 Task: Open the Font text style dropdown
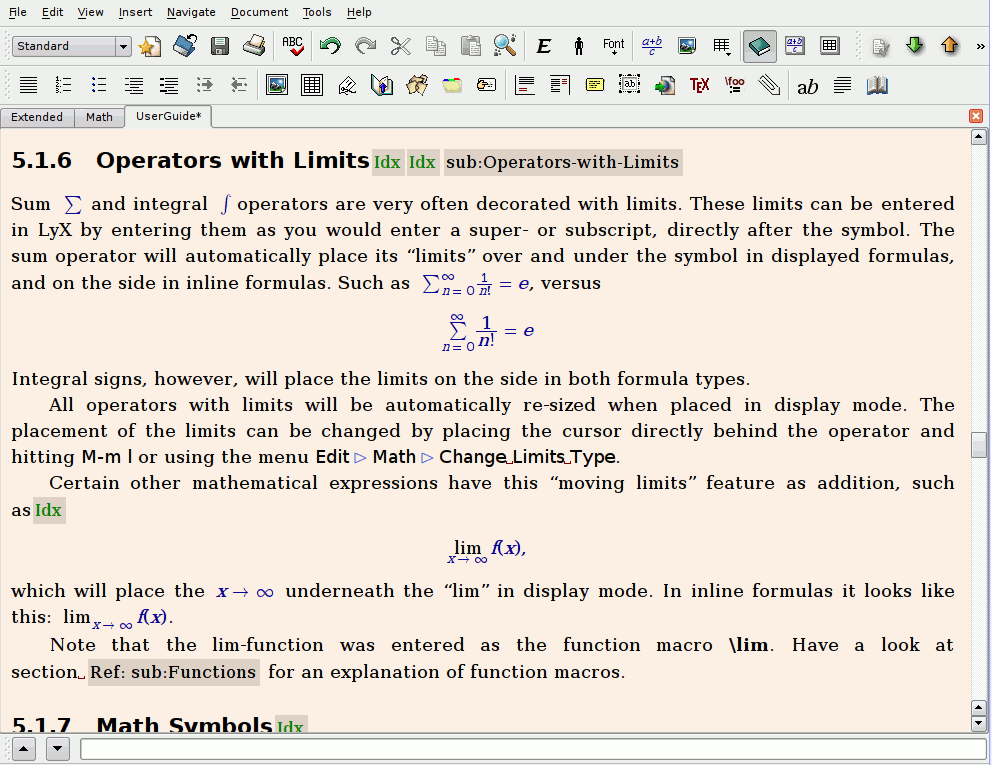(x=614, y=46)
